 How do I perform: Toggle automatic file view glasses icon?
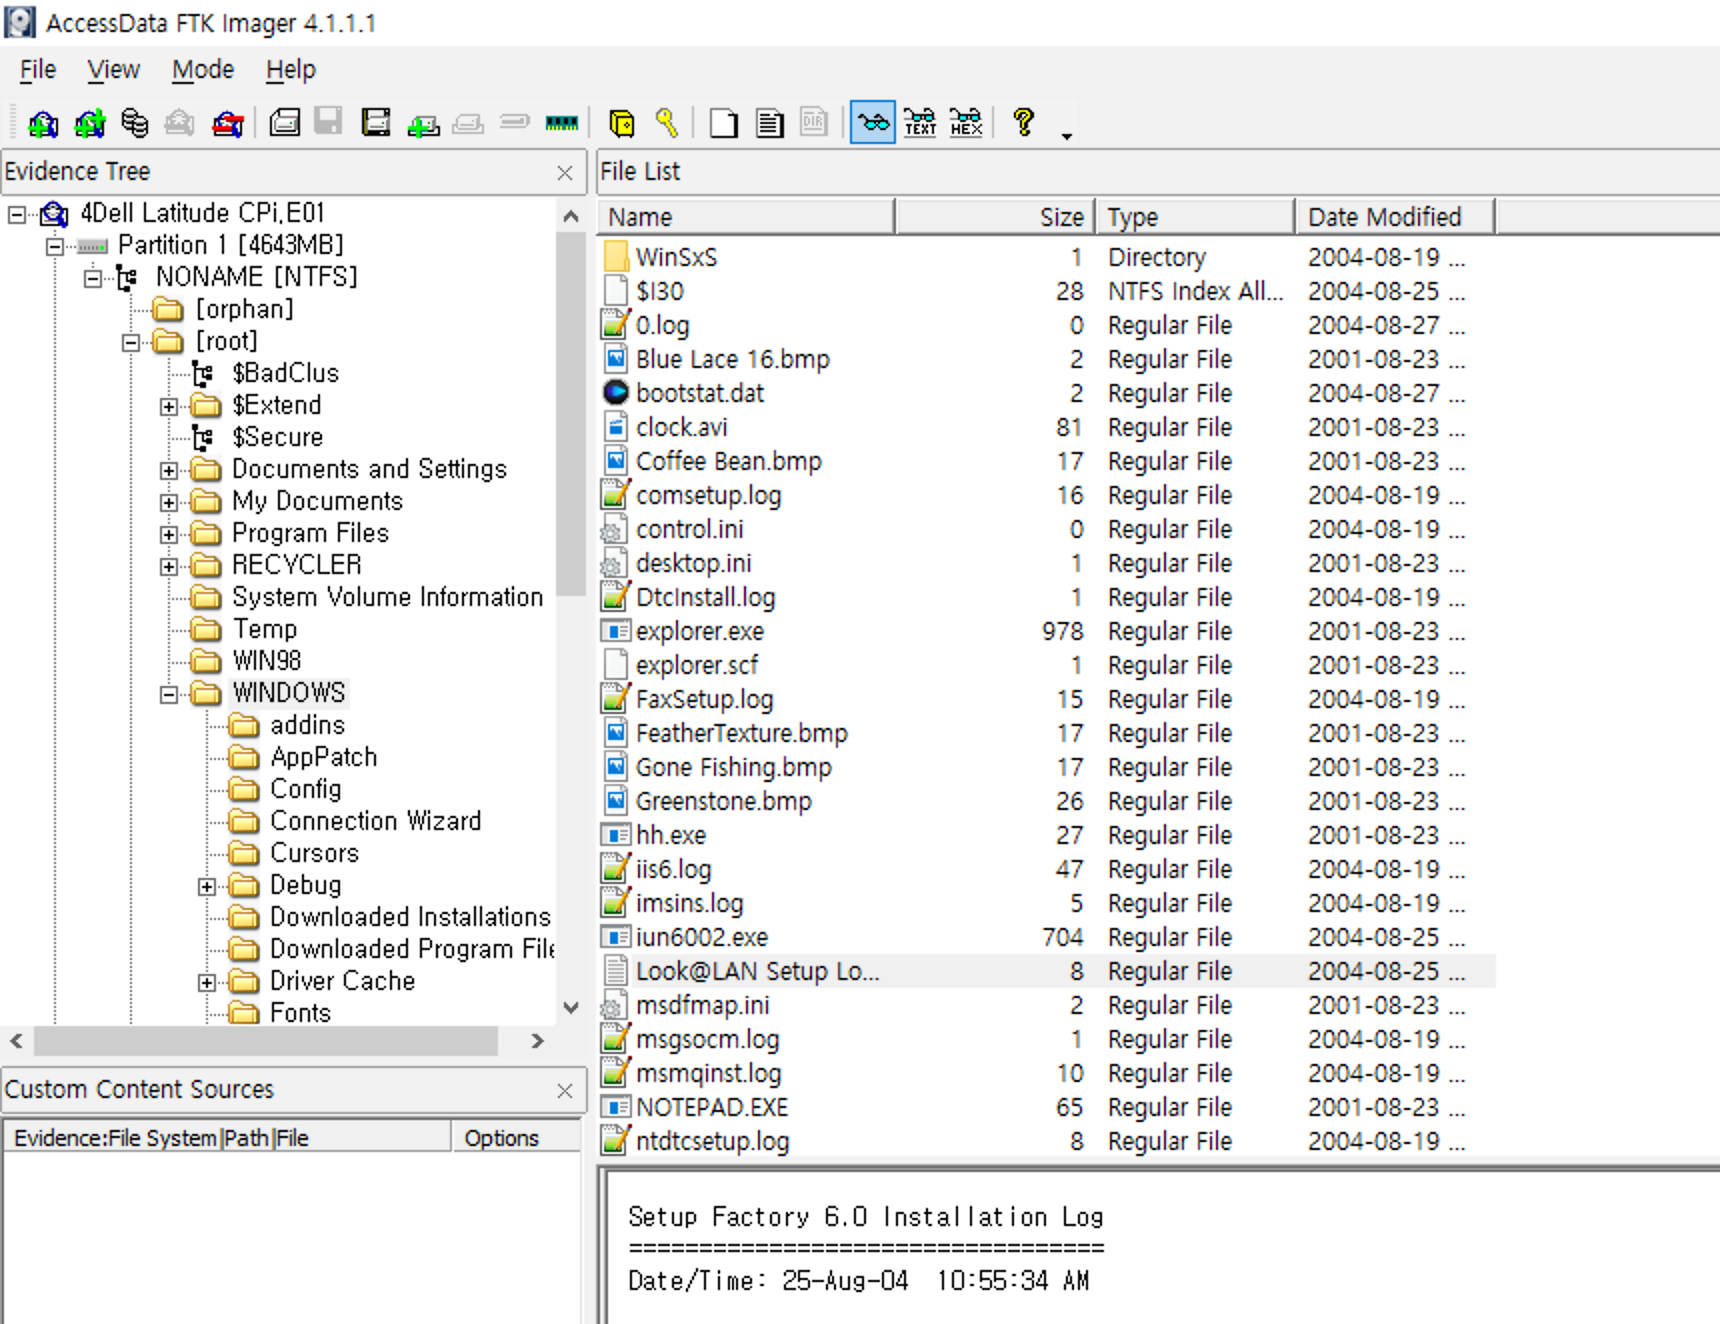pos(873,123)
